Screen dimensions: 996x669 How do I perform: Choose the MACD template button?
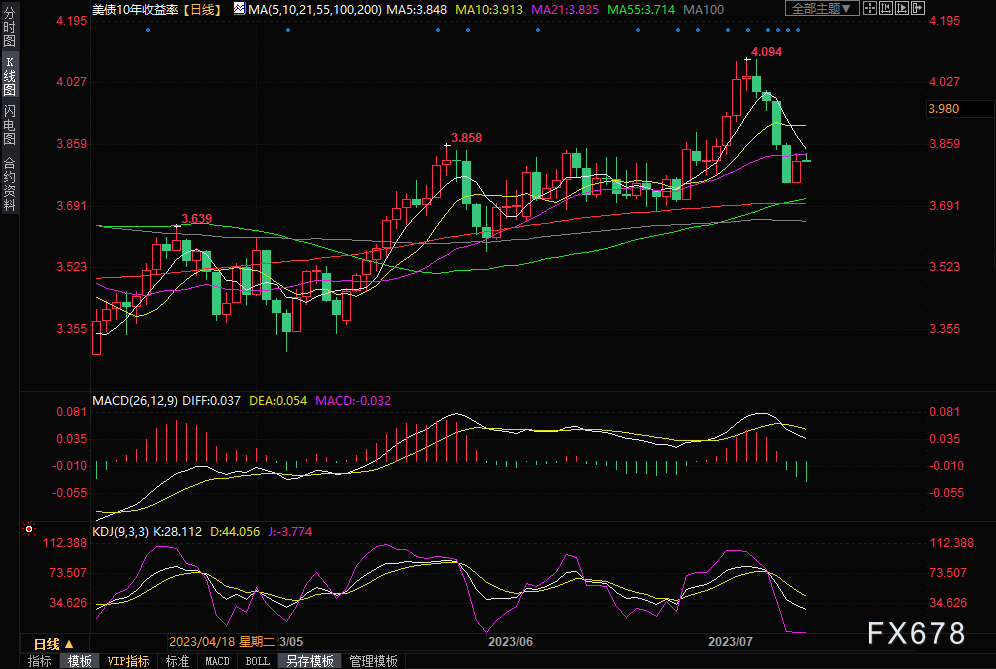[217, 661]
